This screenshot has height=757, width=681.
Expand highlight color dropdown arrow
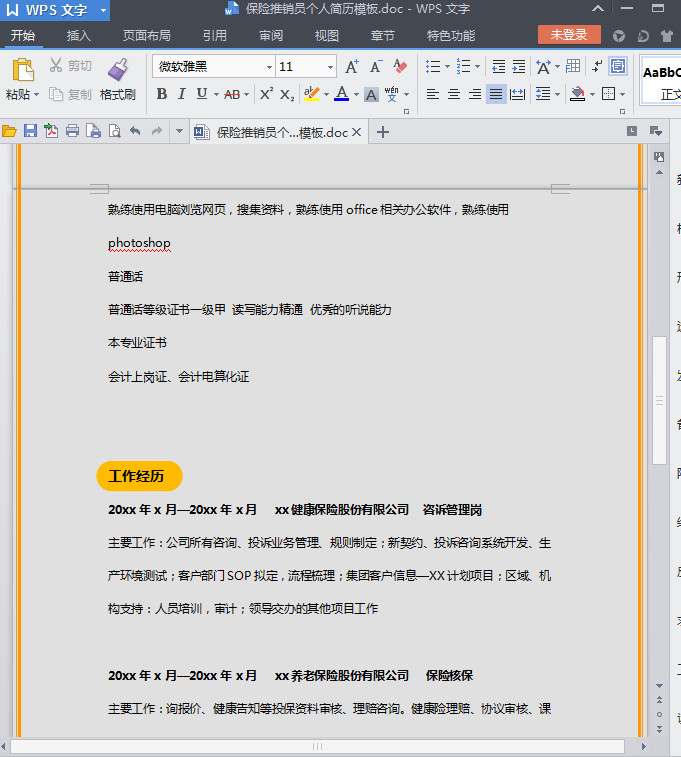click(x=326, y=94)
